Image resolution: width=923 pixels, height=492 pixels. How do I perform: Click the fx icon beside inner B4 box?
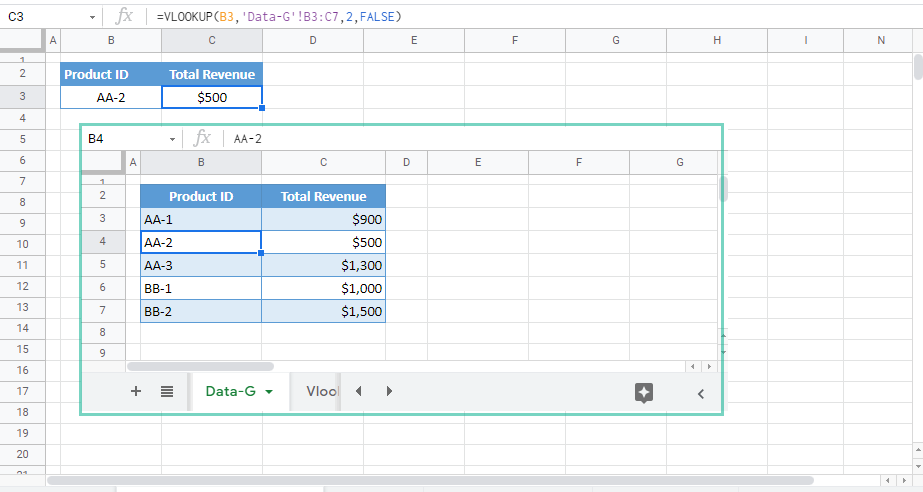point(202,138)
